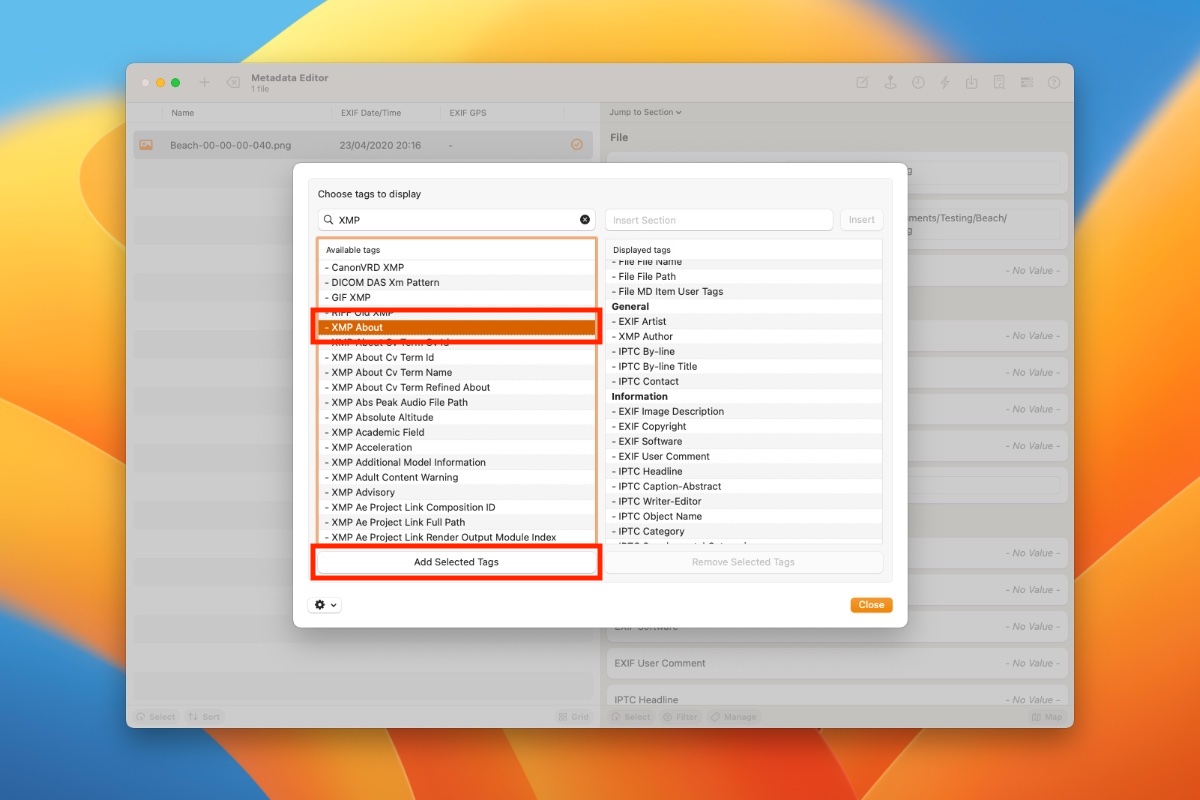Select XMP Ae Project Link Full Path
Screen dimensions: 1200x800
click(457, 522)
